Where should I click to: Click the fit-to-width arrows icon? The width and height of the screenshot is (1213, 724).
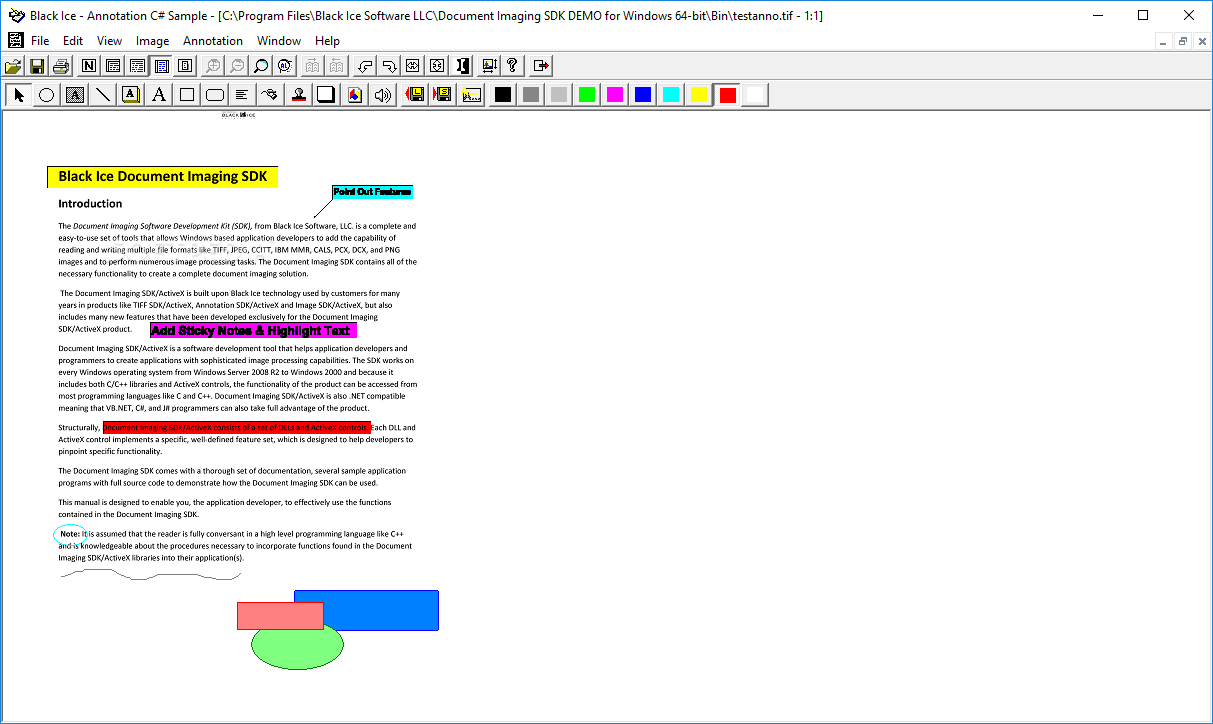tap(413, 66)
